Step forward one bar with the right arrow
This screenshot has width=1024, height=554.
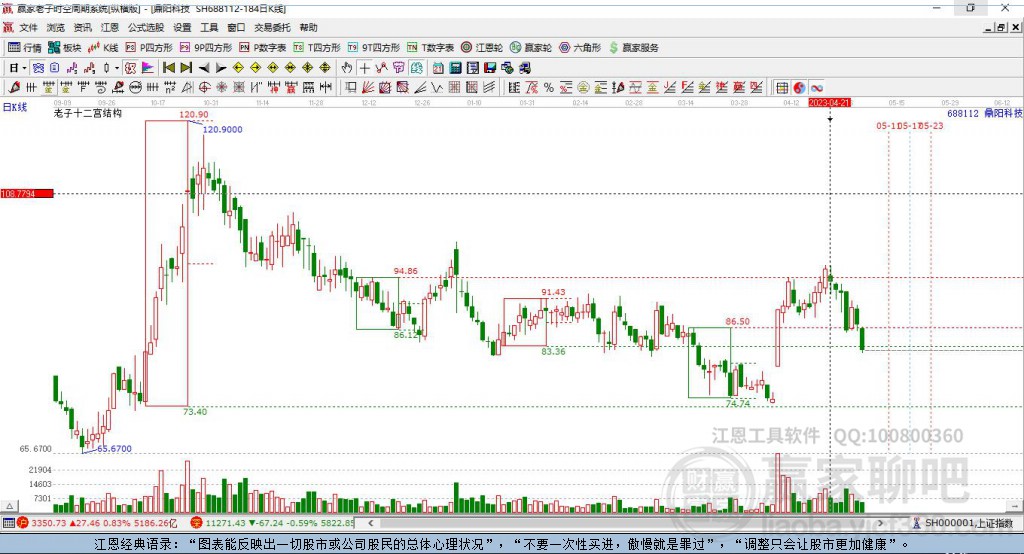(x=221, y=68)
